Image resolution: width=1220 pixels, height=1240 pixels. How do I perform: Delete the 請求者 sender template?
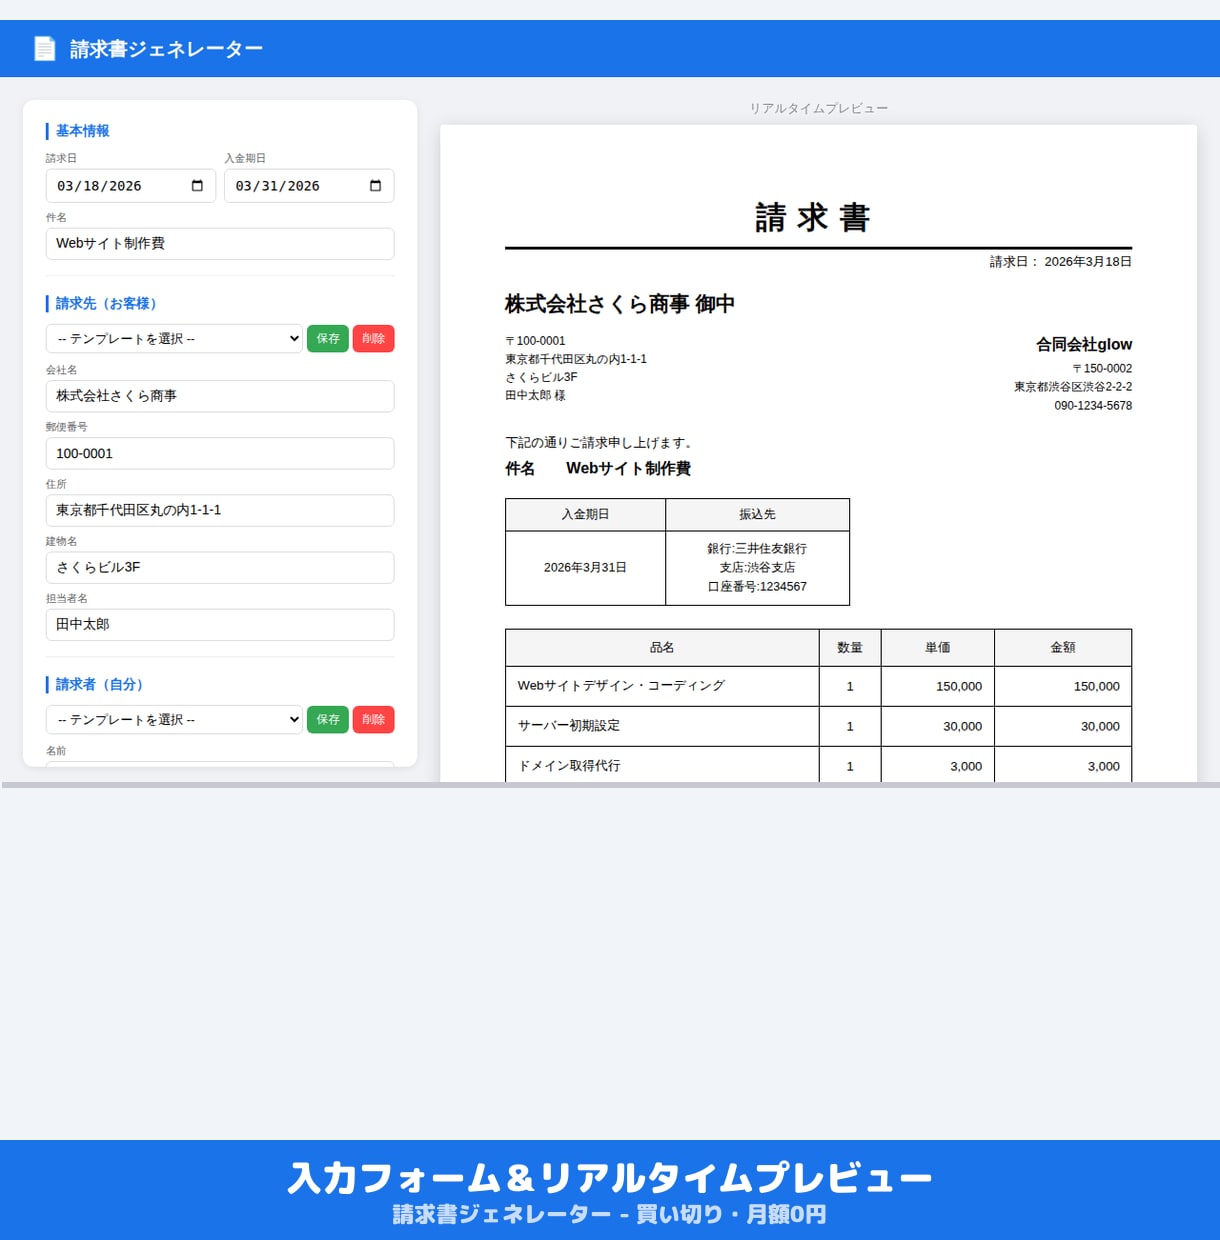[373, 720]
